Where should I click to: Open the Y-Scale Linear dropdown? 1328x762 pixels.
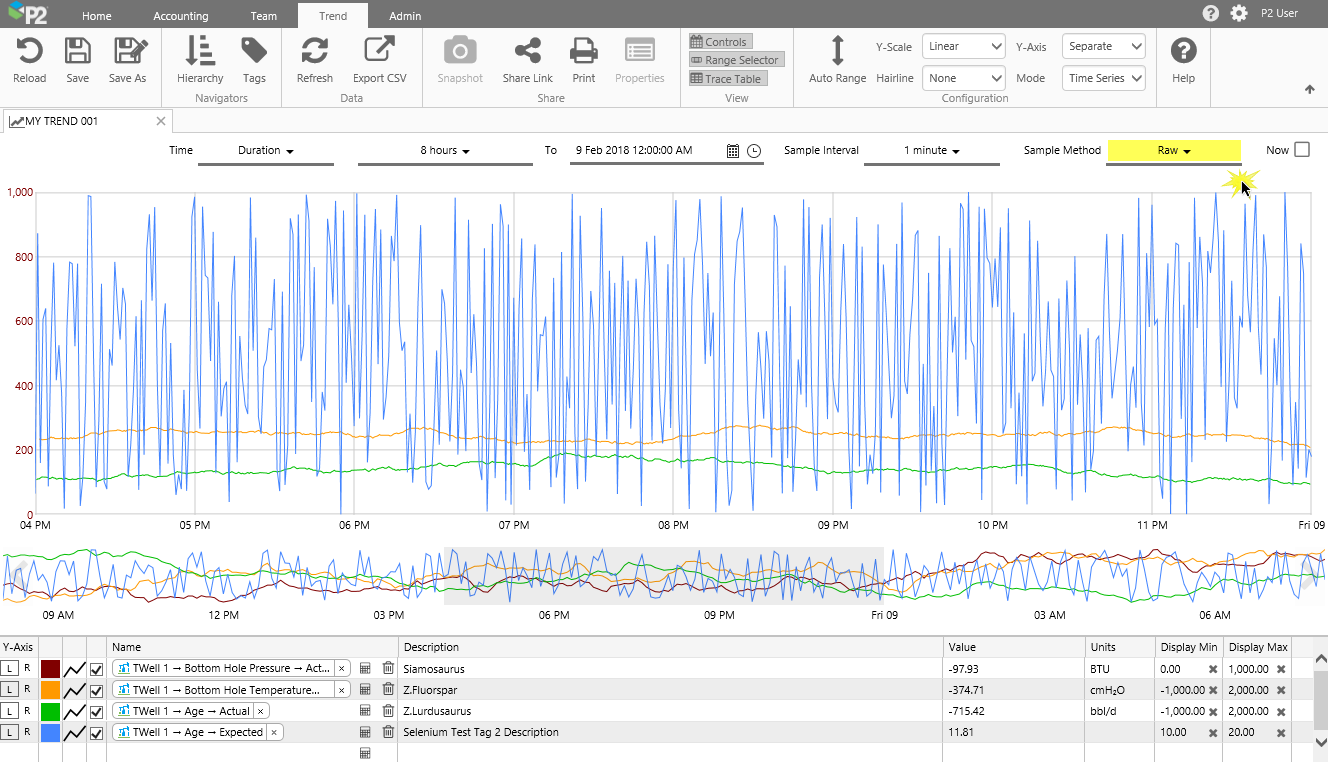963,46
